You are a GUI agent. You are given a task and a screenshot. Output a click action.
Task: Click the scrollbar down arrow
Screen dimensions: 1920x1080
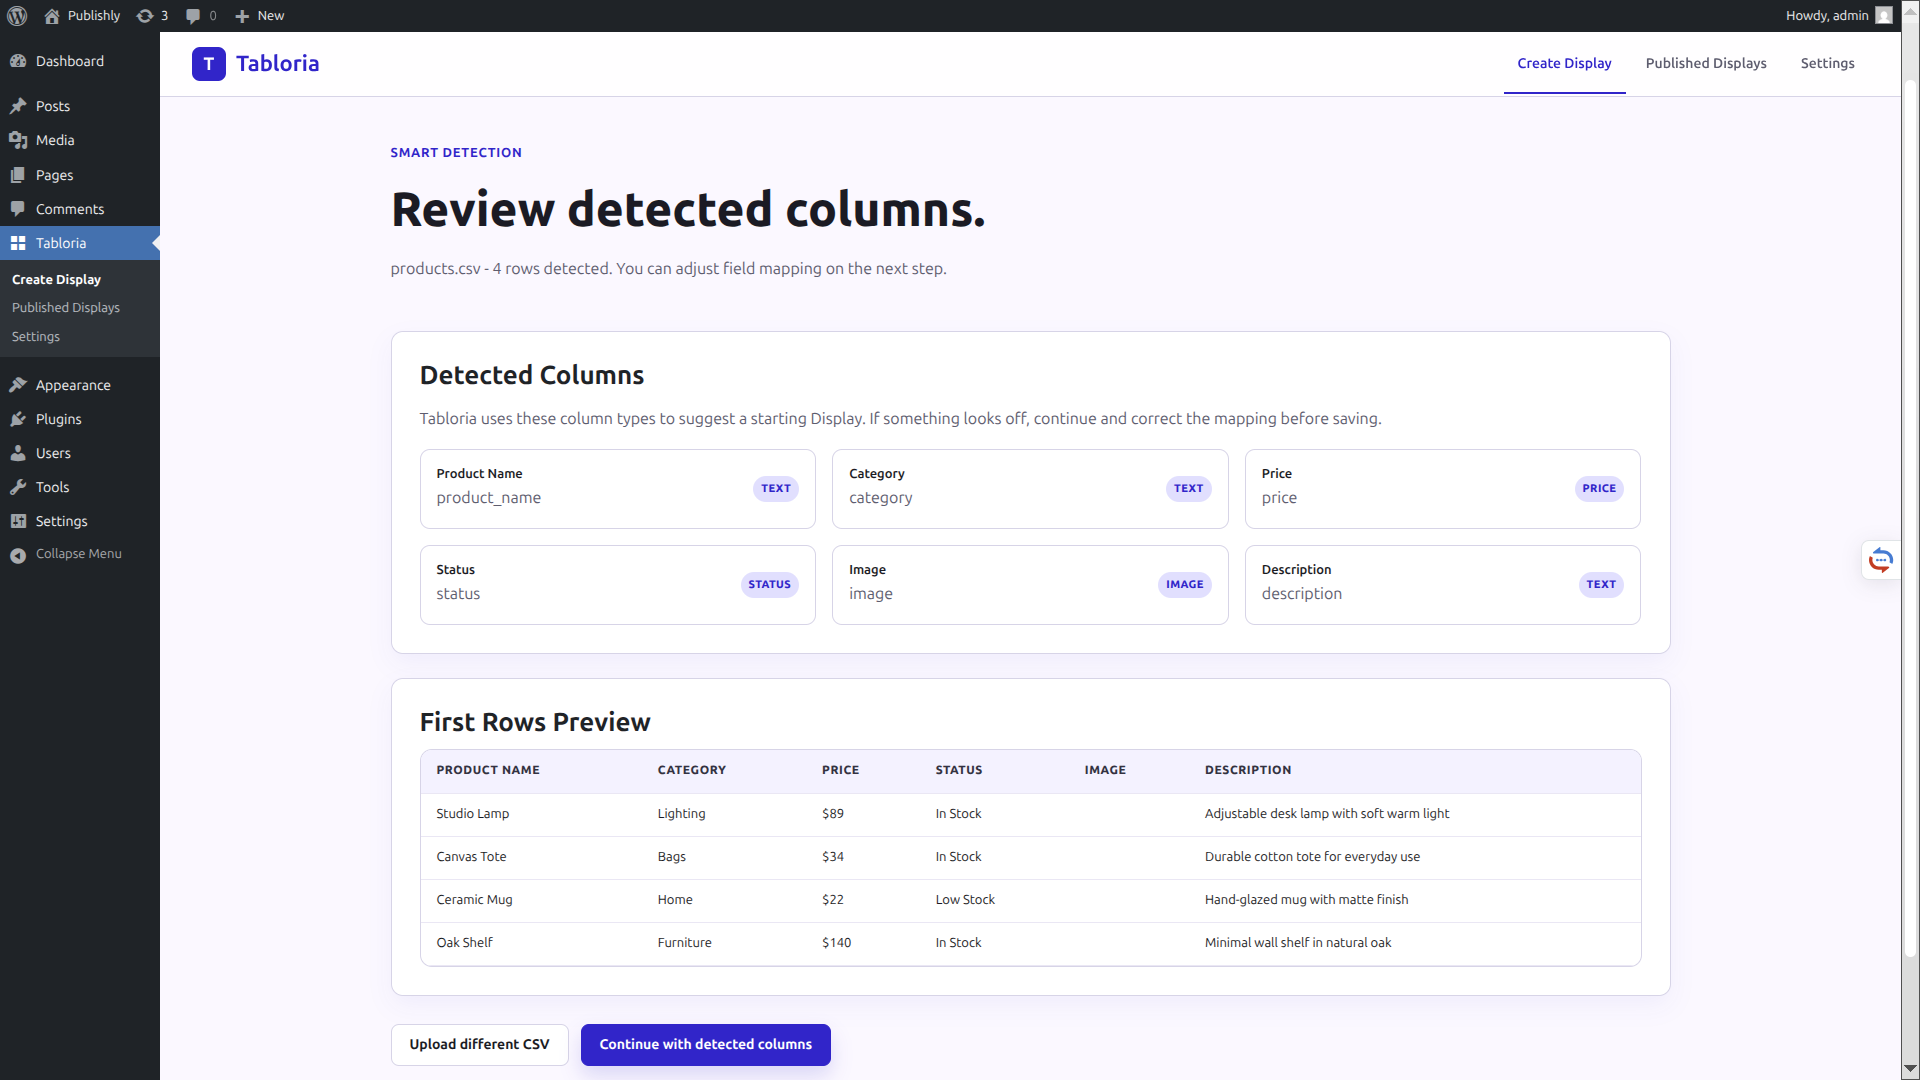pyautogui.click(x=1910, y=1071)
